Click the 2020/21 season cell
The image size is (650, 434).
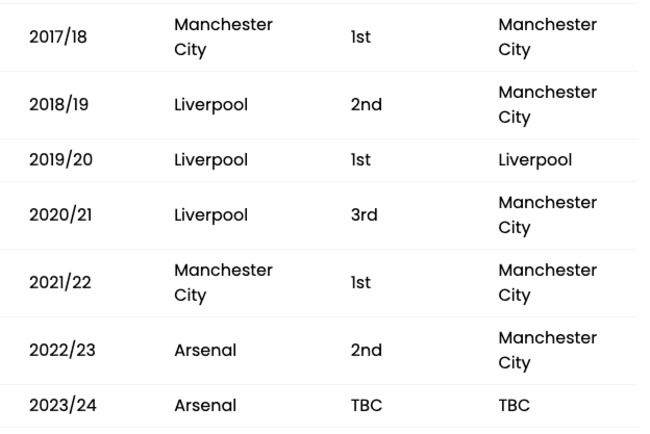(60, 215)
